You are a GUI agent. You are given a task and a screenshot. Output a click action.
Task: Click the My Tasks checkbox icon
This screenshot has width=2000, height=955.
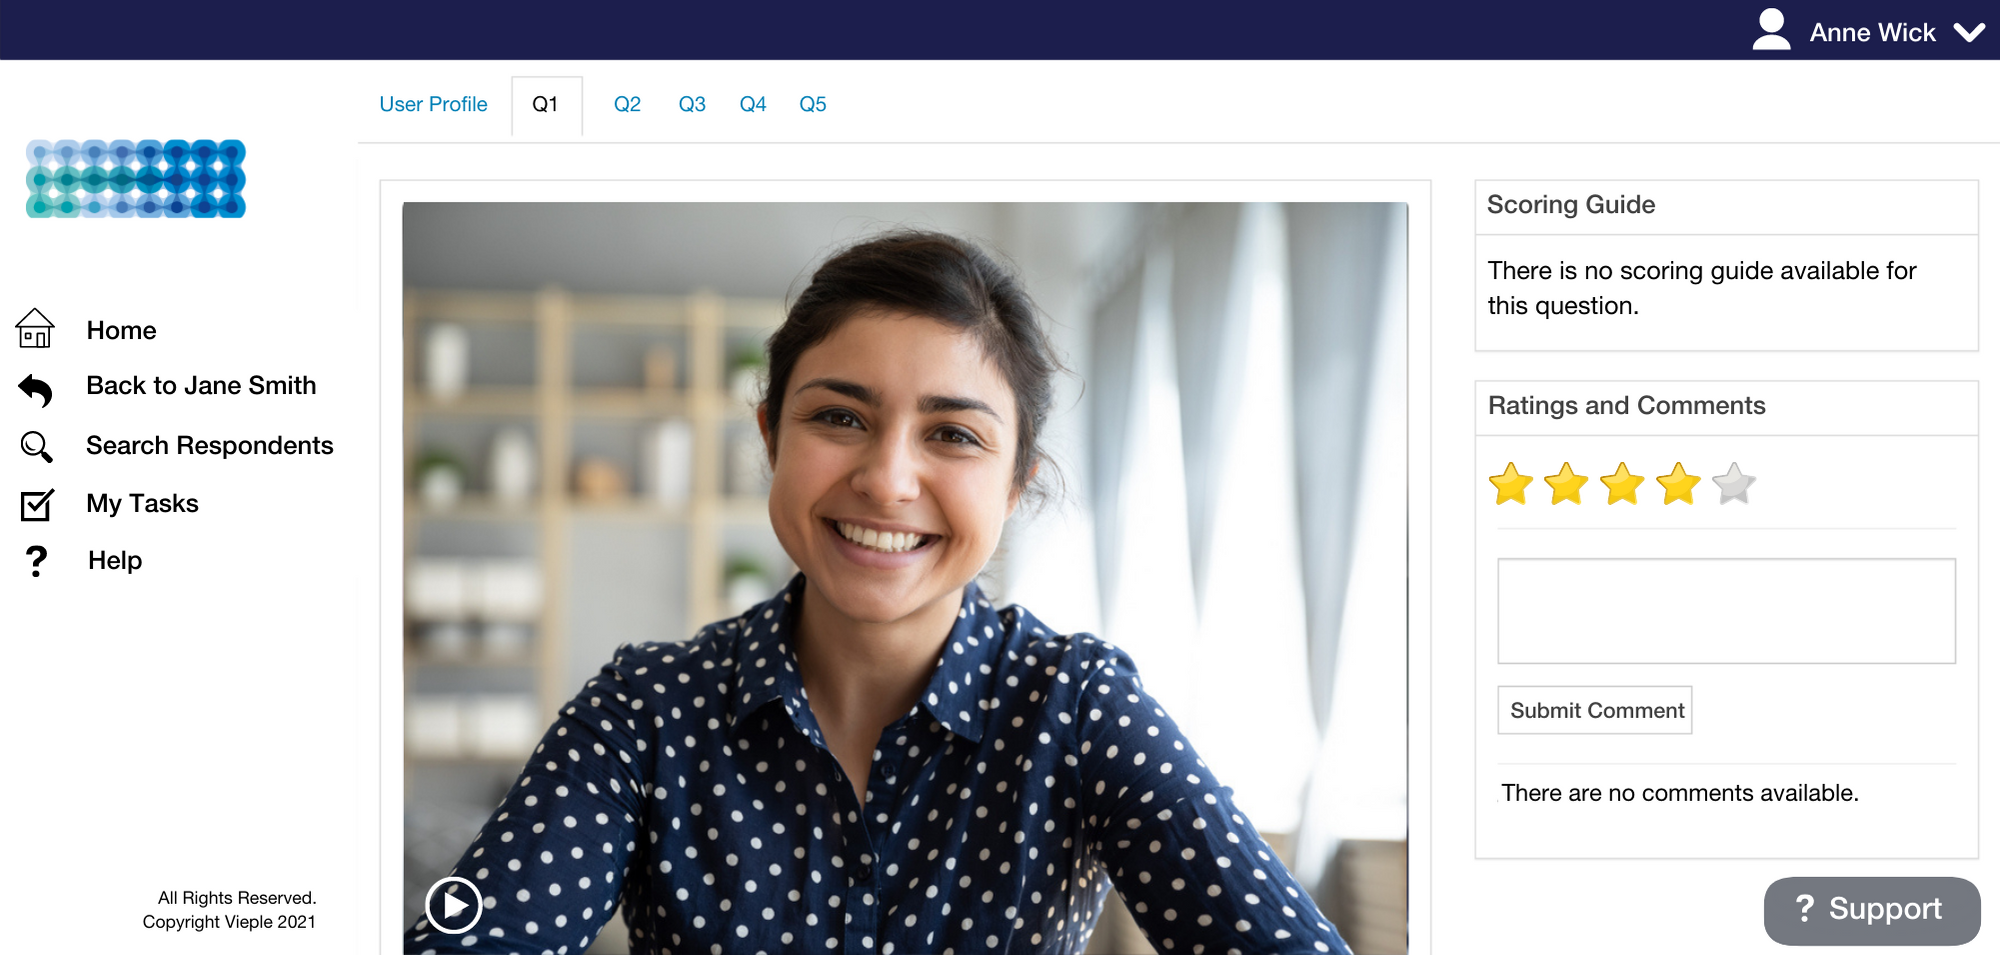37,504
